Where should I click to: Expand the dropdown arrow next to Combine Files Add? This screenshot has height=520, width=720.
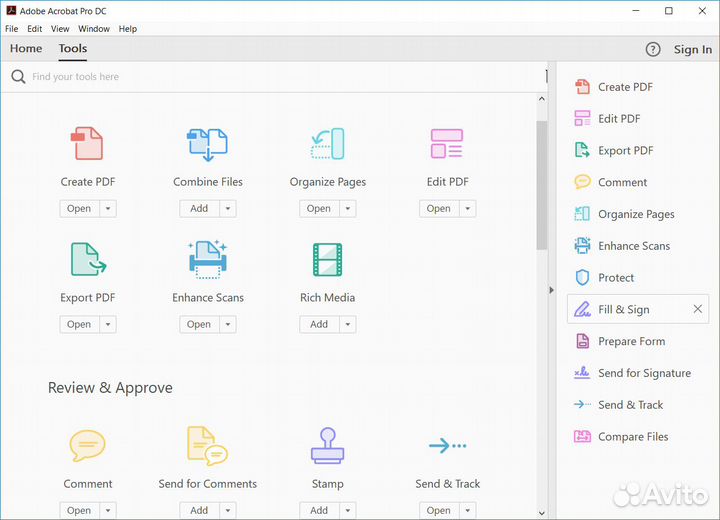[x=228, y=209]
